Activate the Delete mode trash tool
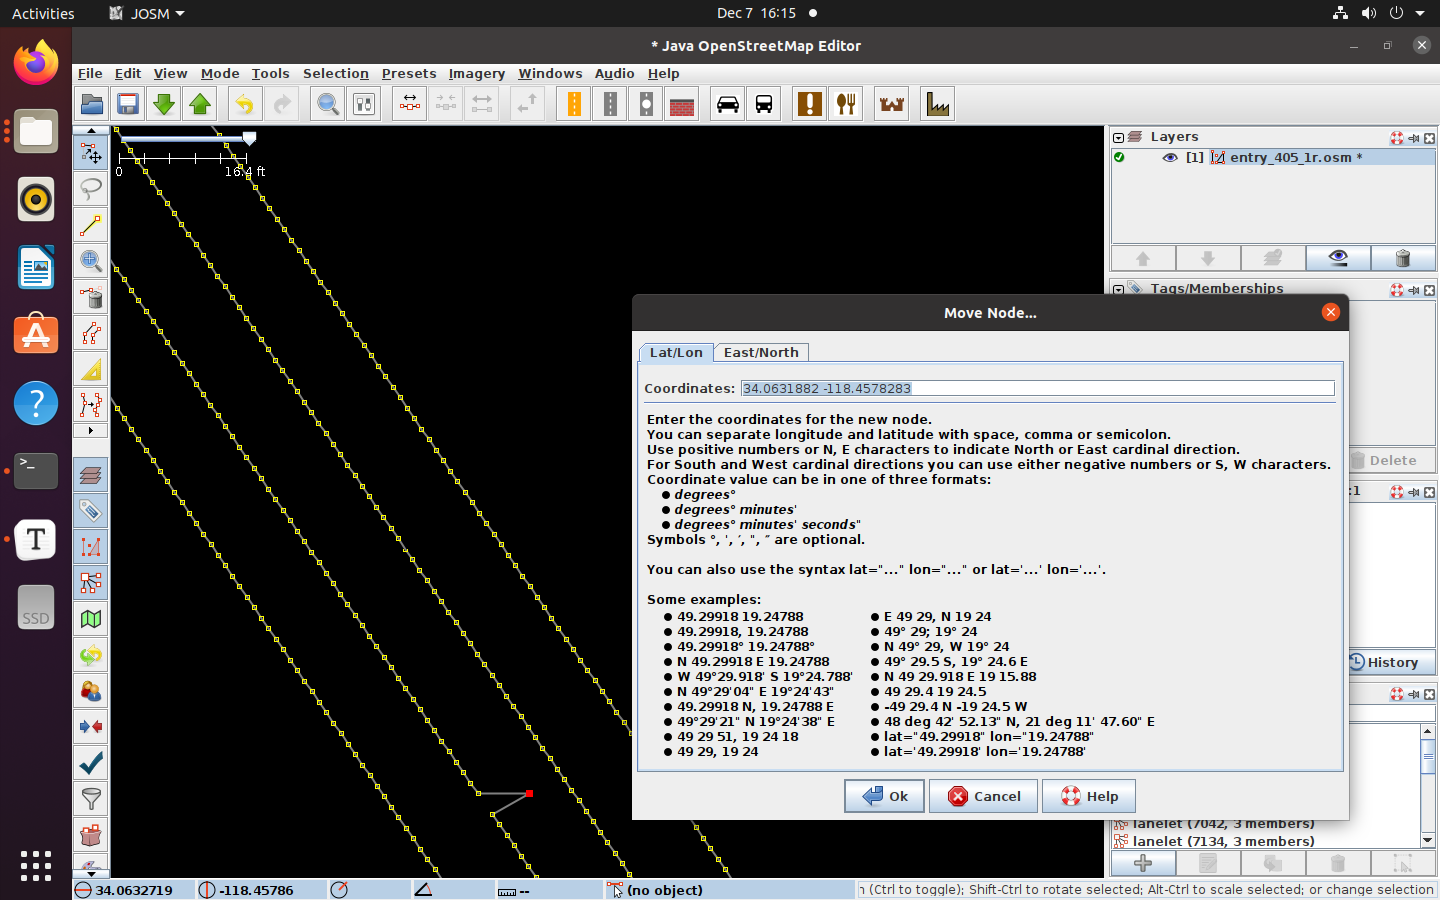The height and width of the screenshot is (900, 1440). [91, 297]
